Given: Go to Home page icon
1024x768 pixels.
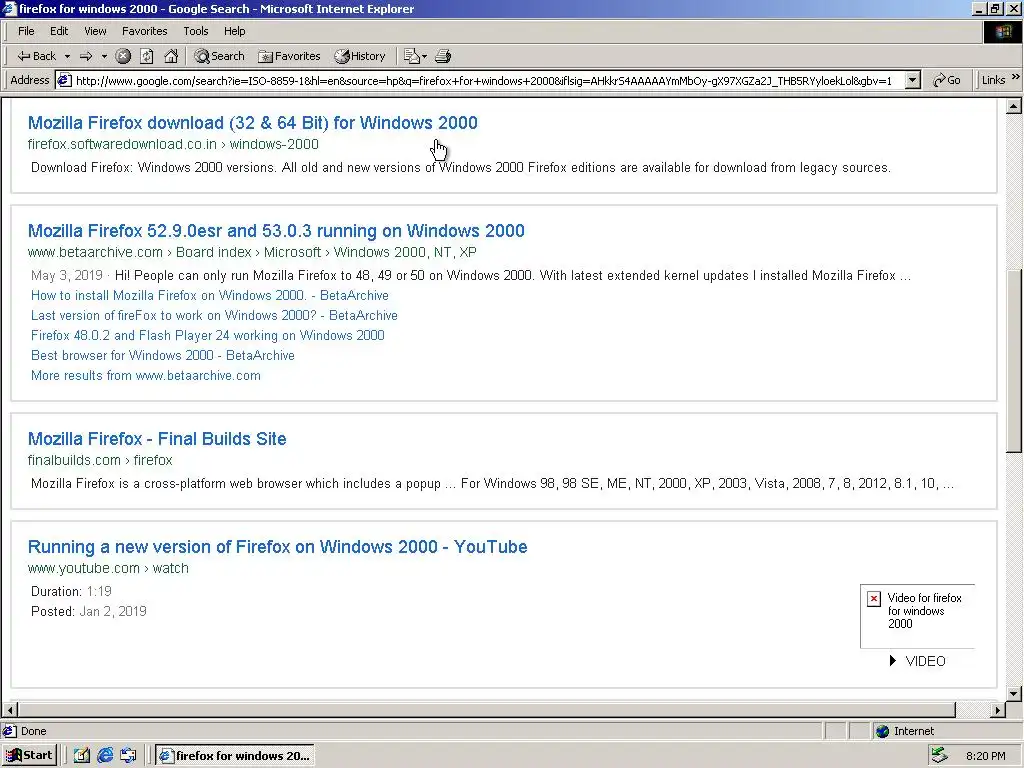Looking at the screenshot, I should [x=171, y=56].
